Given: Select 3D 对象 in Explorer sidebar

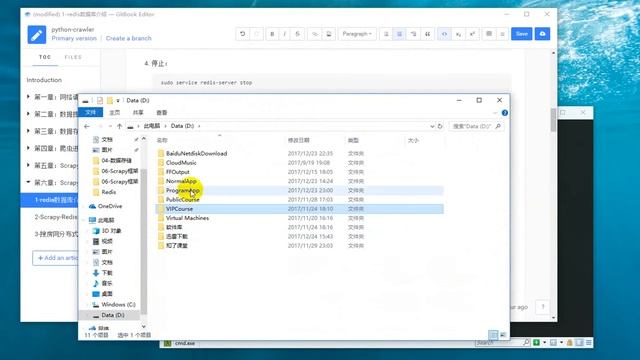Looking at the screenshot, I should click(111, 231).
